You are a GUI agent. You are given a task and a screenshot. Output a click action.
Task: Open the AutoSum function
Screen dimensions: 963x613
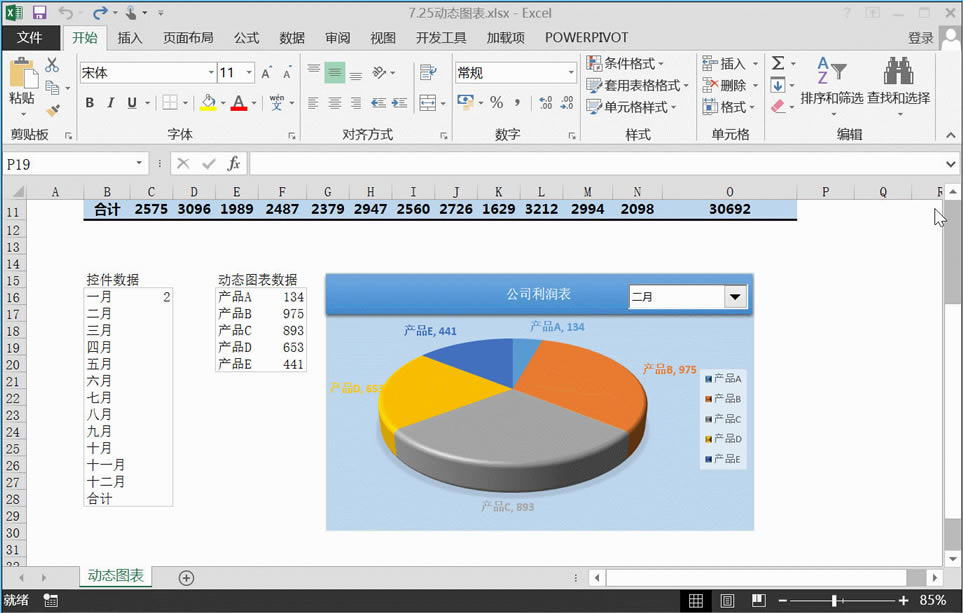[779, 64]
